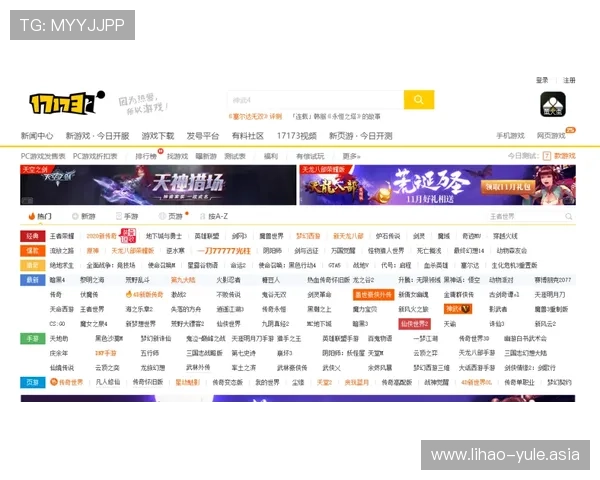Viewport: 600px width, 480px height.
Task: Click the orange 爆款 category badge
Action: (x=33, y=251)
